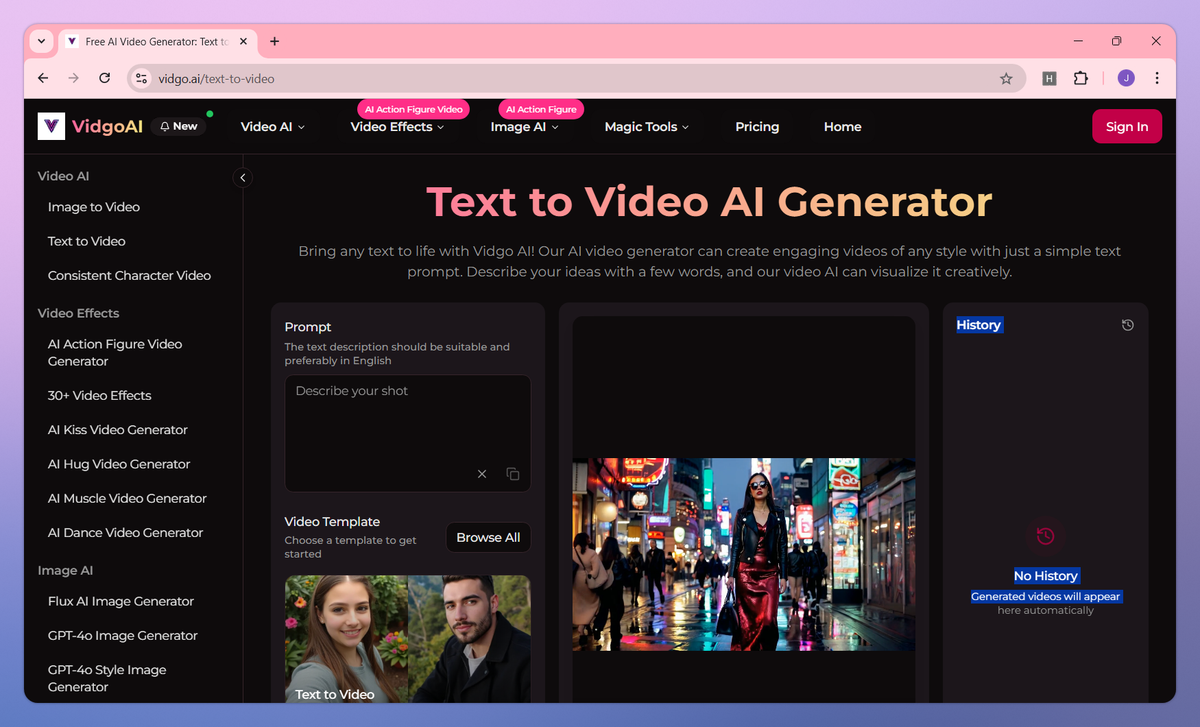
Task: Bookmark this page with the star icon
Action: [x=1006, y=78]
